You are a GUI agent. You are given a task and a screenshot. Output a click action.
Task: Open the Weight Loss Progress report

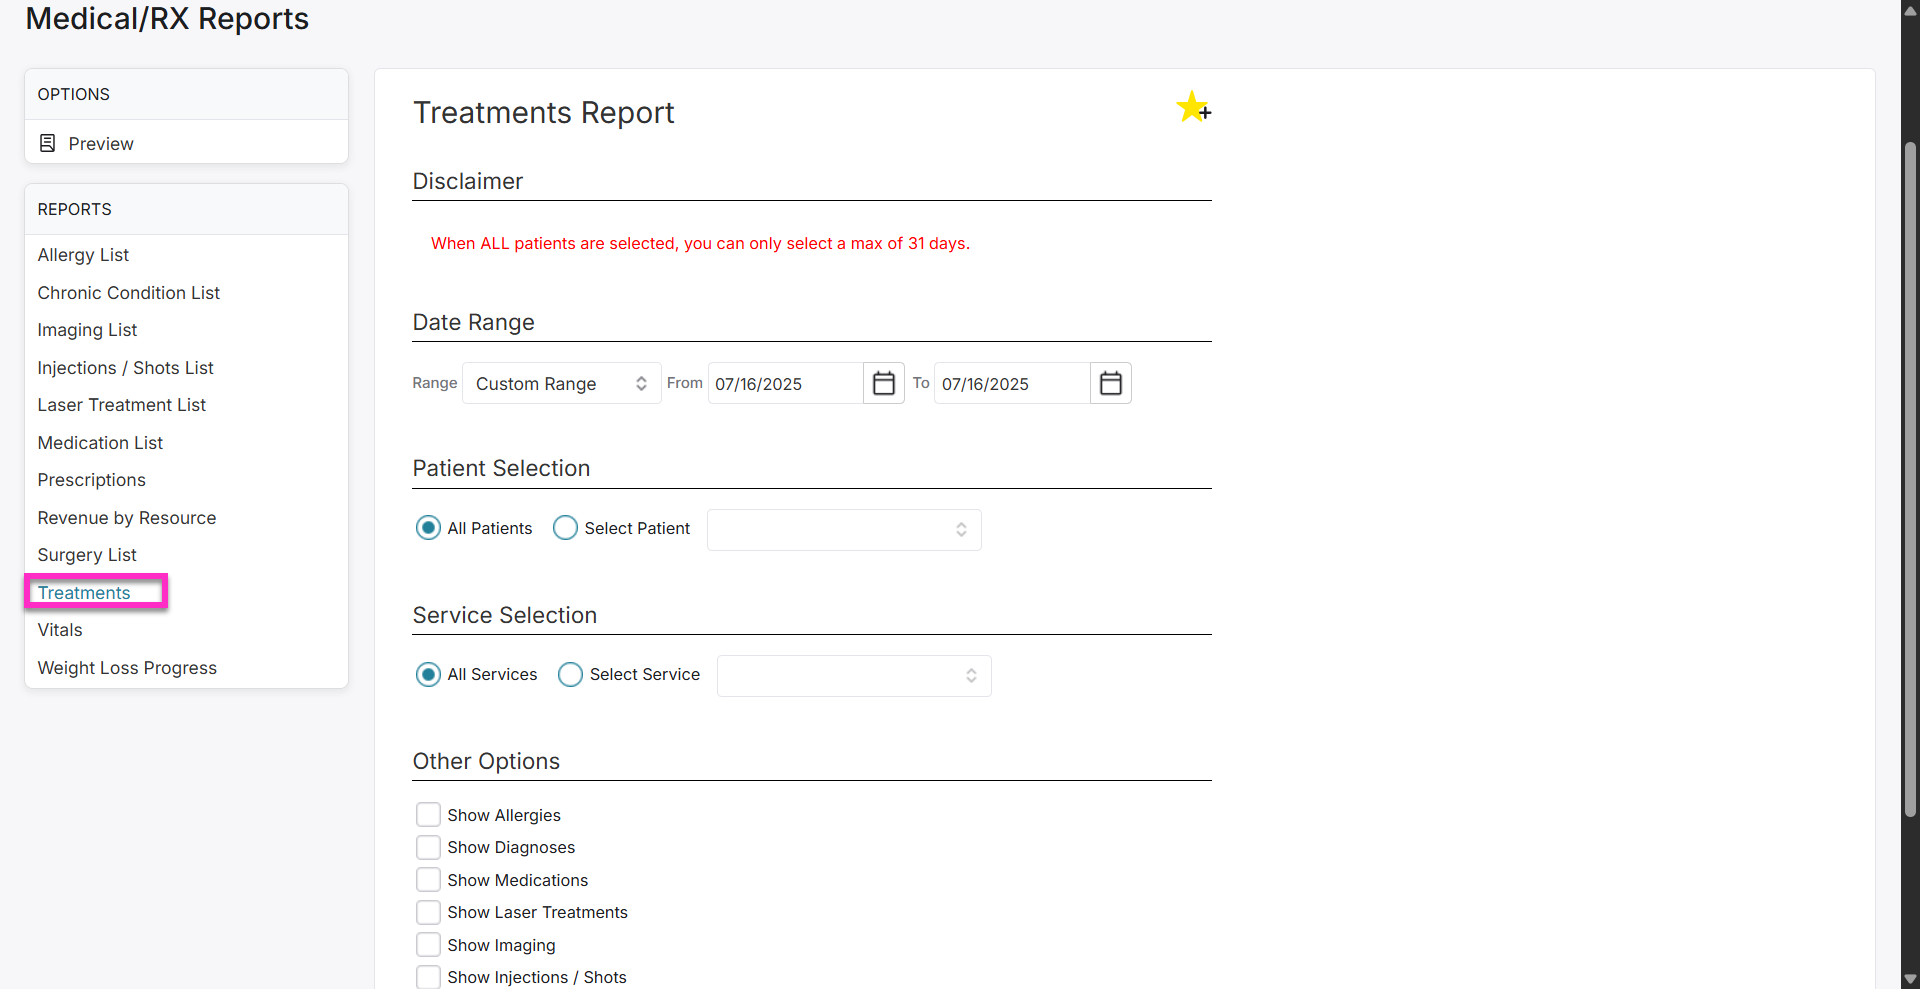coord(127,667)
